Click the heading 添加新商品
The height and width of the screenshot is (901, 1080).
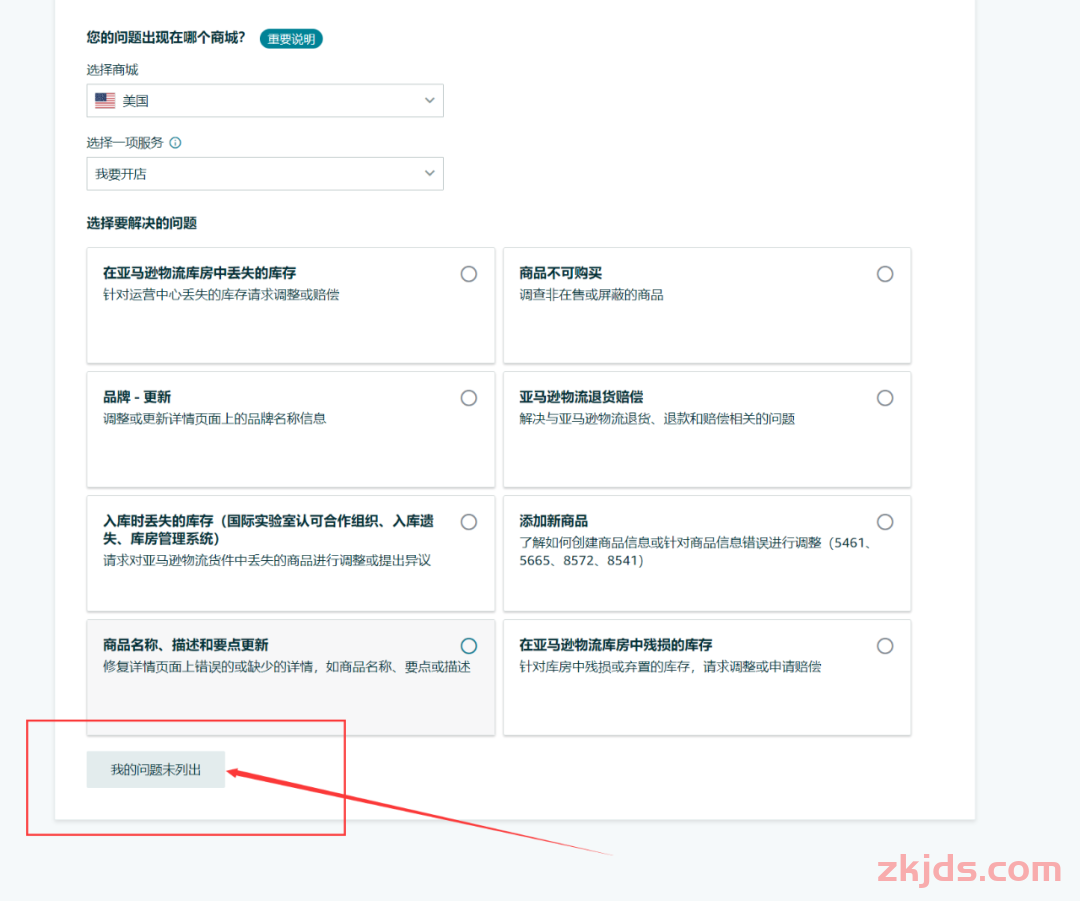pos(554,521)
